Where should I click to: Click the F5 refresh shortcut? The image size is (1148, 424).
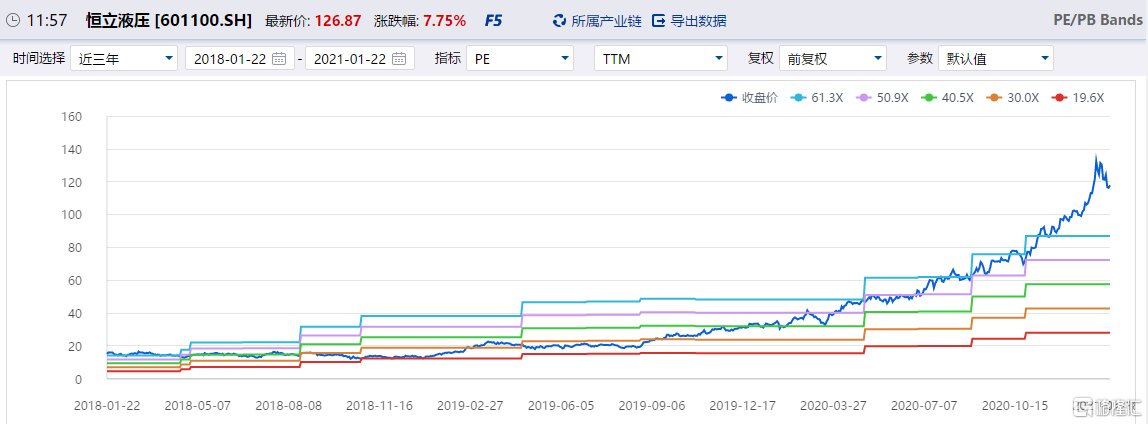pyautogui.click(x=493, y=21)
